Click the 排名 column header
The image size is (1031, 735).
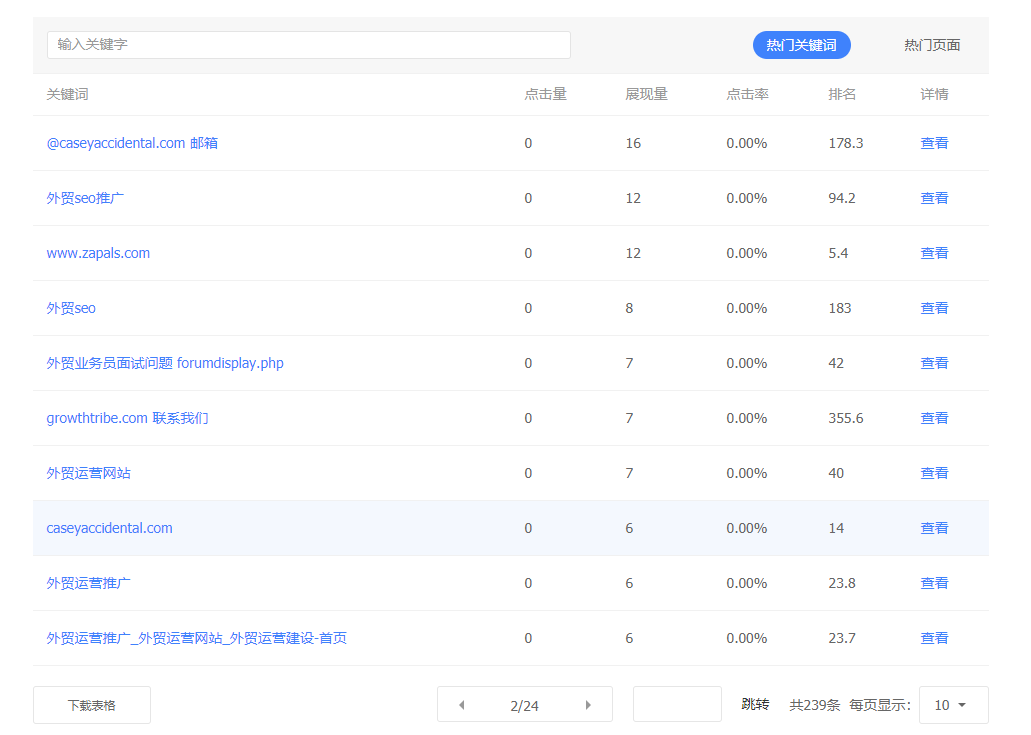[x=842, y=94]
